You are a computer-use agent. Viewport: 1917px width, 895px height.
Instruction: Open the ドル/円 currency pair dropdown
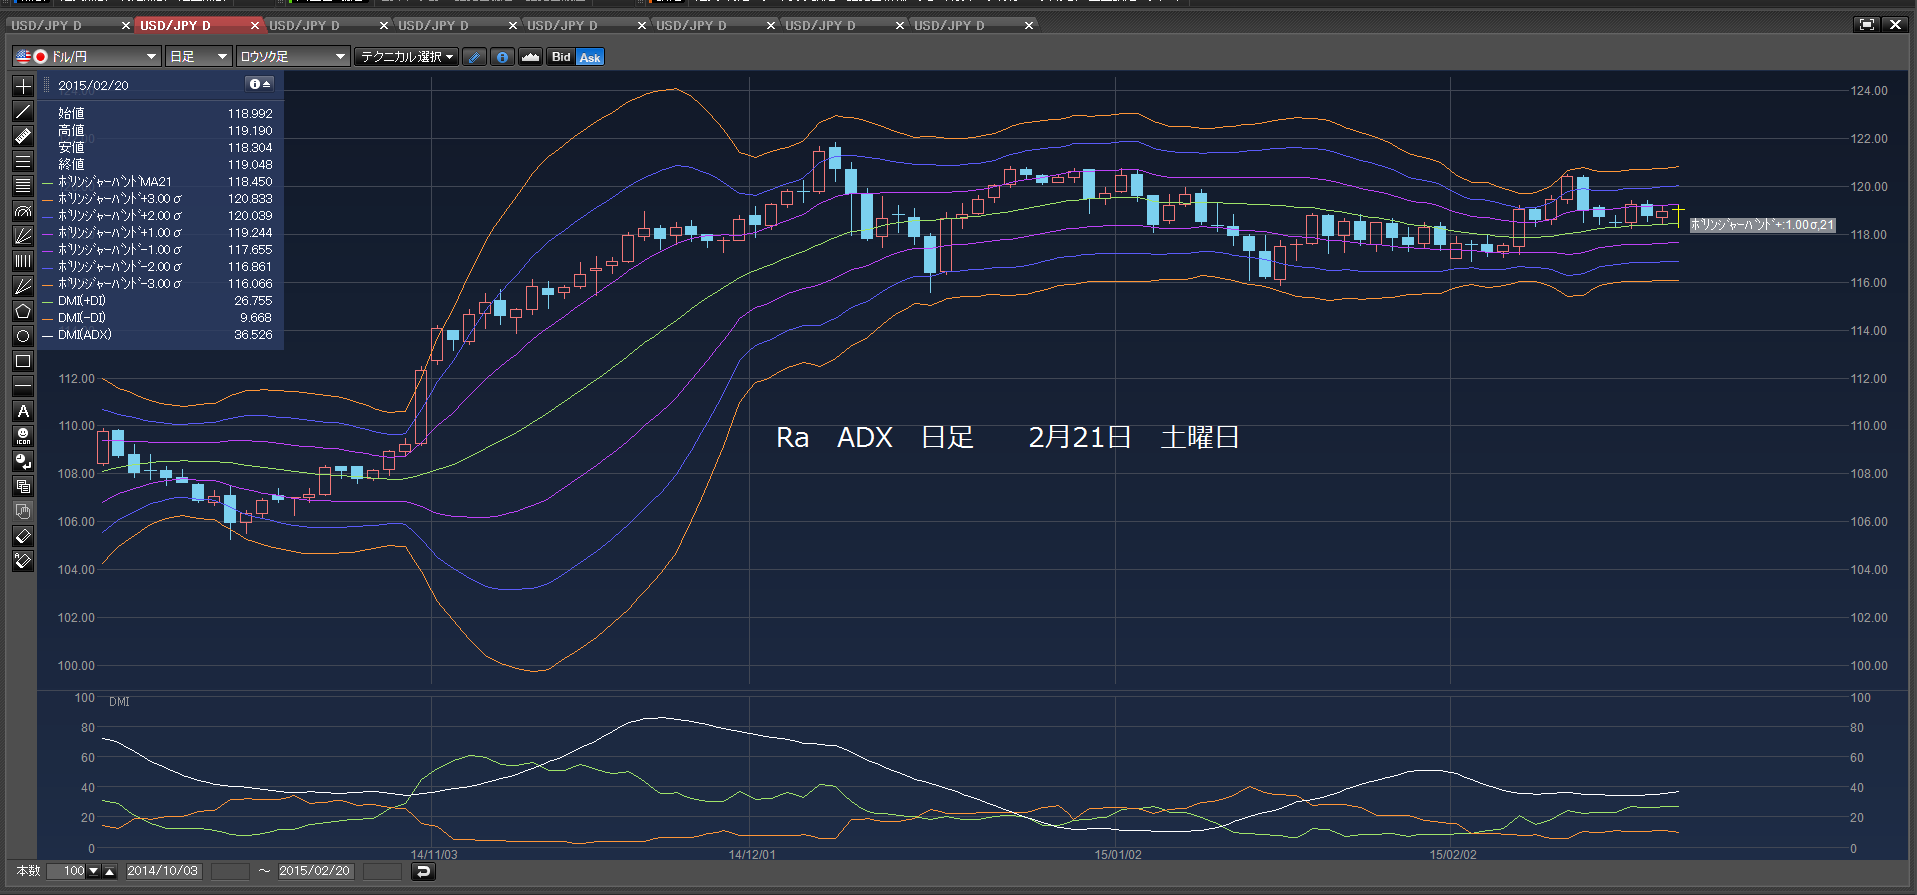87,57
